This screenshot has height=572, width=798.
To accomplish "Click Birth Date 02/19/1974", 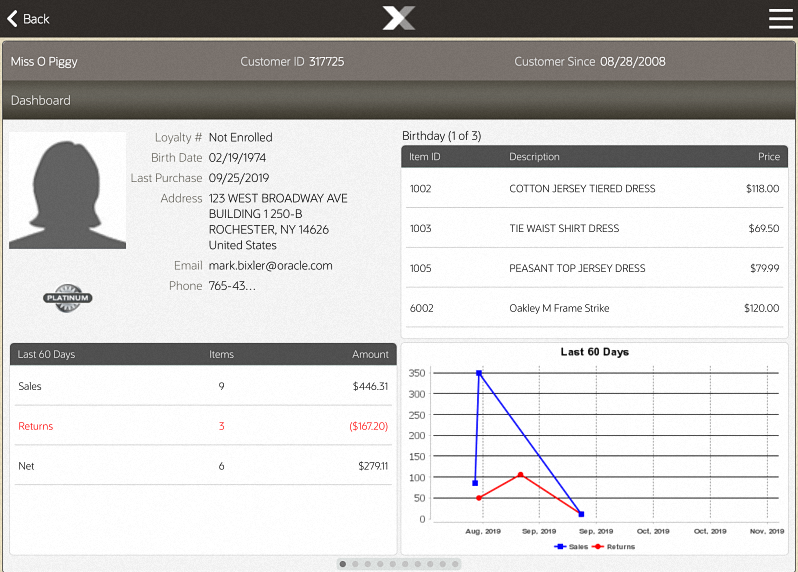I will (237, 158).
